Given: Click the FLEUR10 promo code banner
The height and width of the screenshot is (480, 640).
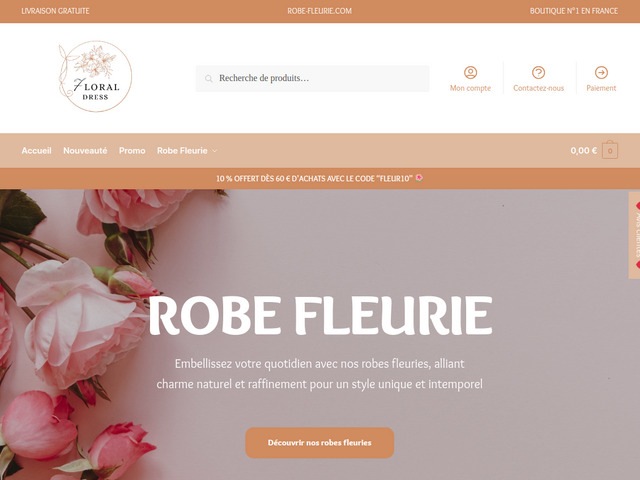Looking at the screenshot, I should click(320, 178).
